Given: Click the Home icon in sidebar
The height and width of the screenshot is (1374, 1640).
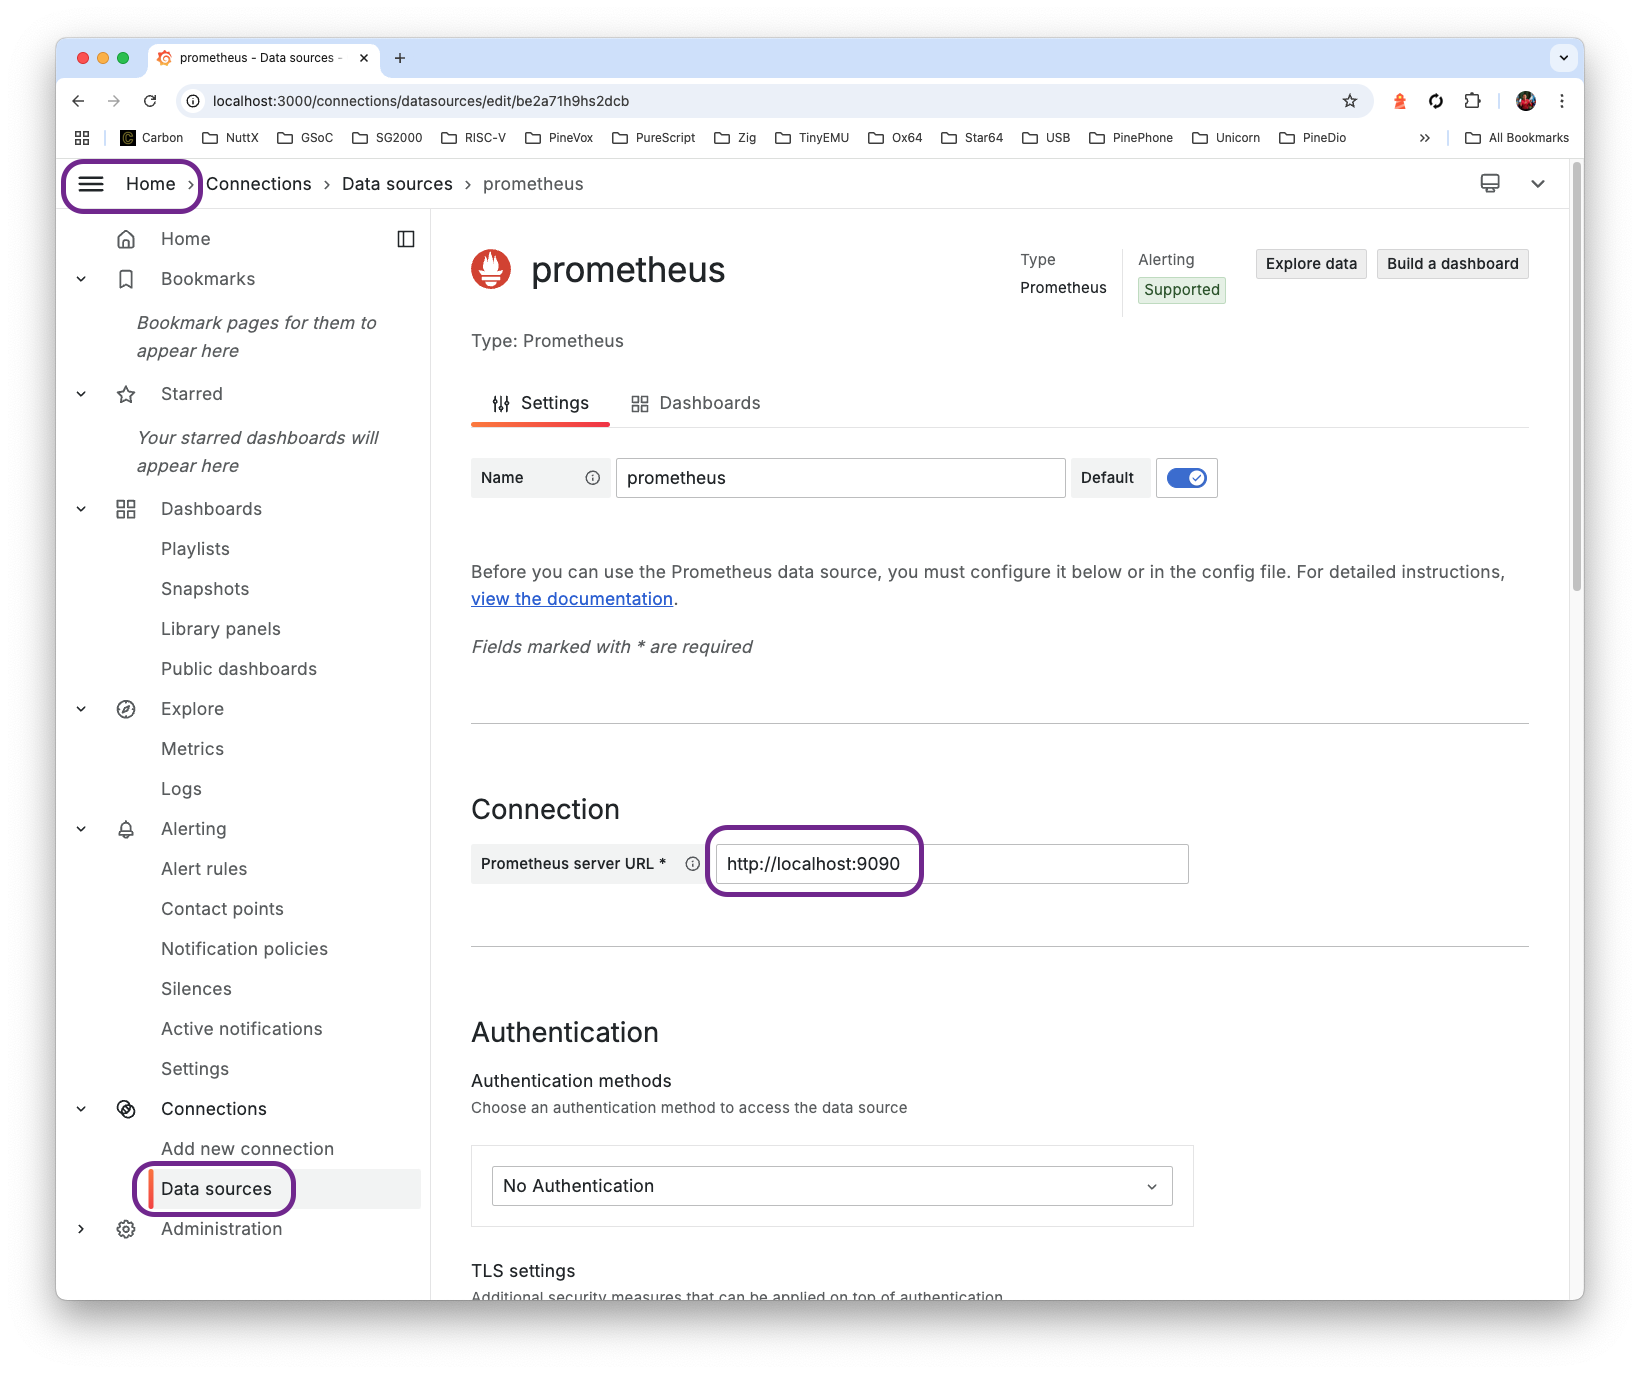Looking at the screenshot, I should (x=126, y=239).
